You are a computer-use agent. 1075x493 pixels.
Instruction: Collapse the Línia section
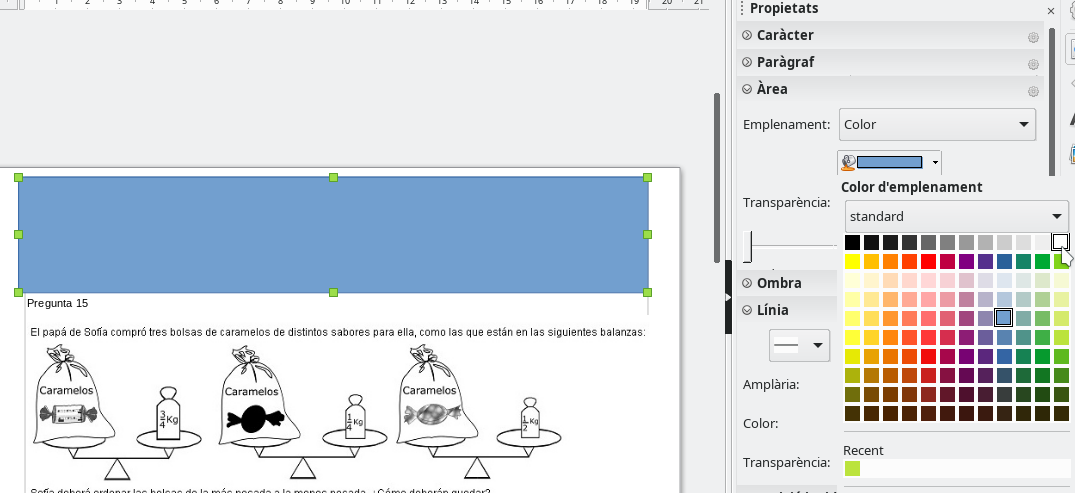pyautogui.click(x=747, y=310)
